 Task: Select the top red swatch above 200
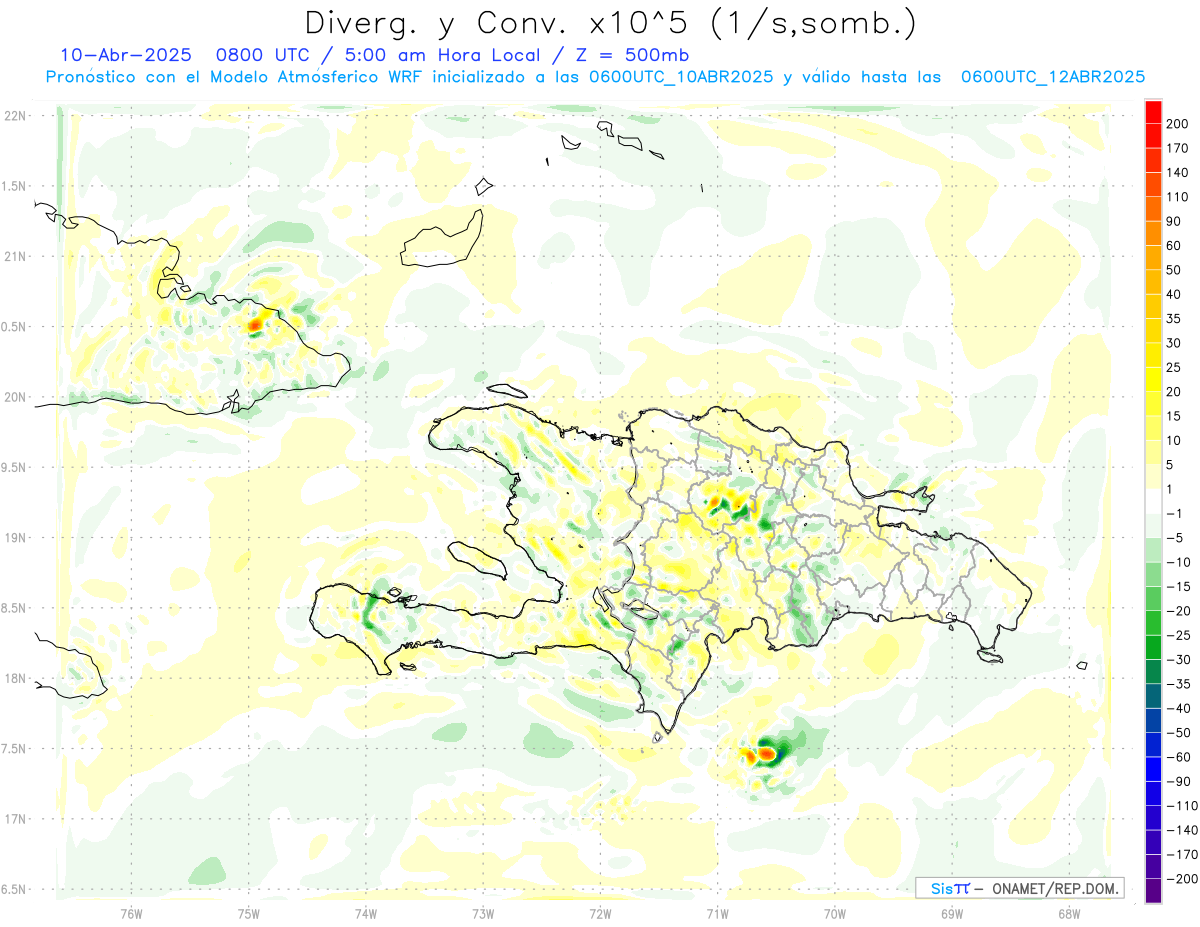coord(1153,111)
